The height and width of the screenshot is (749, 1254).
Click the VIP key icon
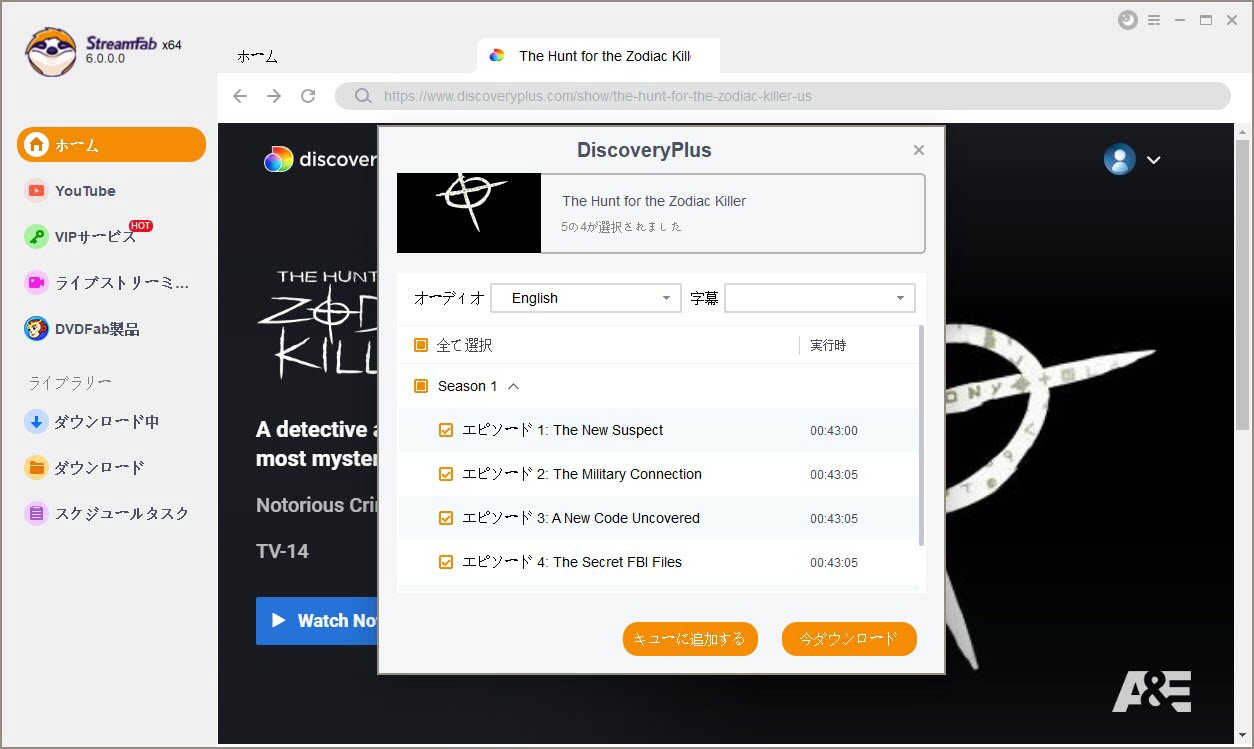(36, 237)
